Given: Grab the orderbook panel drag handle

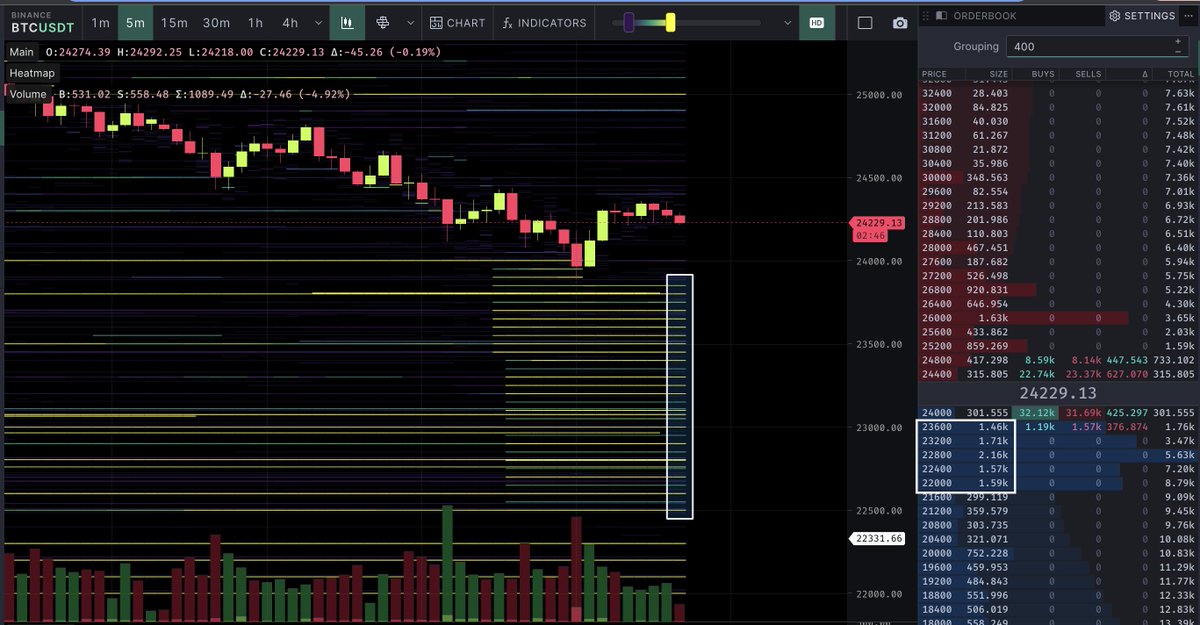Looking at the screenshot, I should (x=925, y=16).
